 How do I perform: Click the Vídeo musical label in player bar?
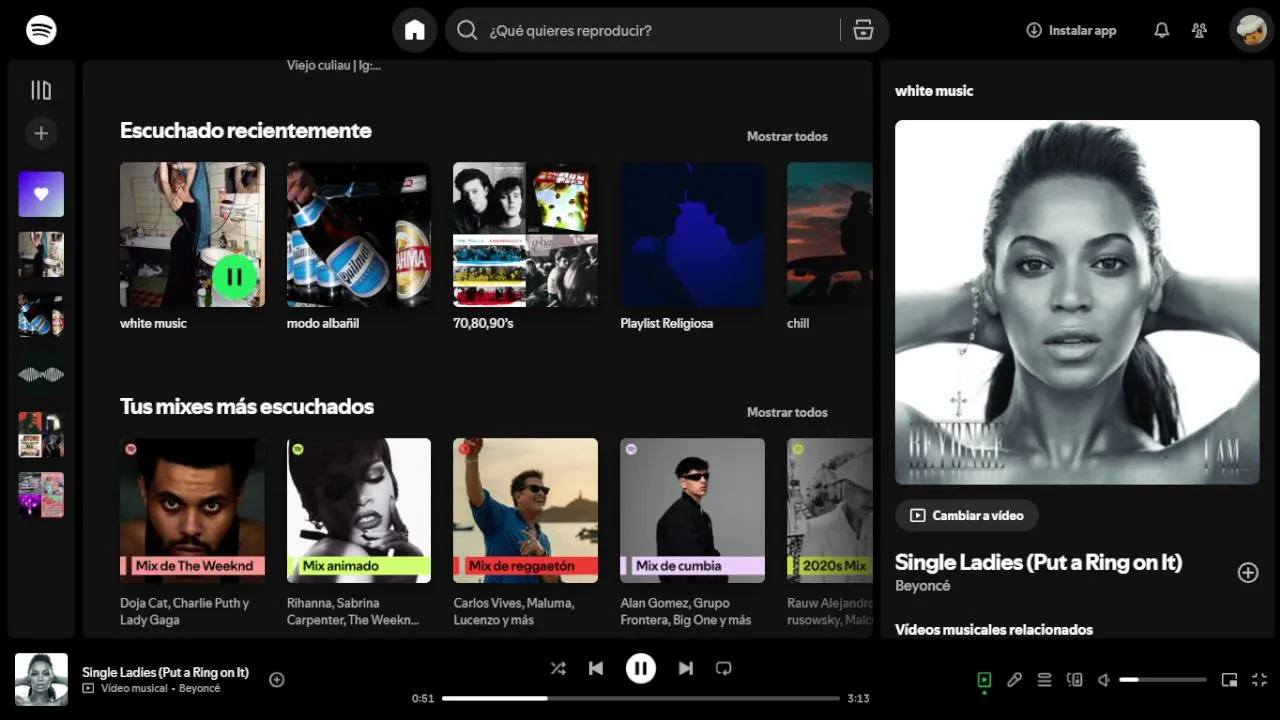tap(134, 688)
